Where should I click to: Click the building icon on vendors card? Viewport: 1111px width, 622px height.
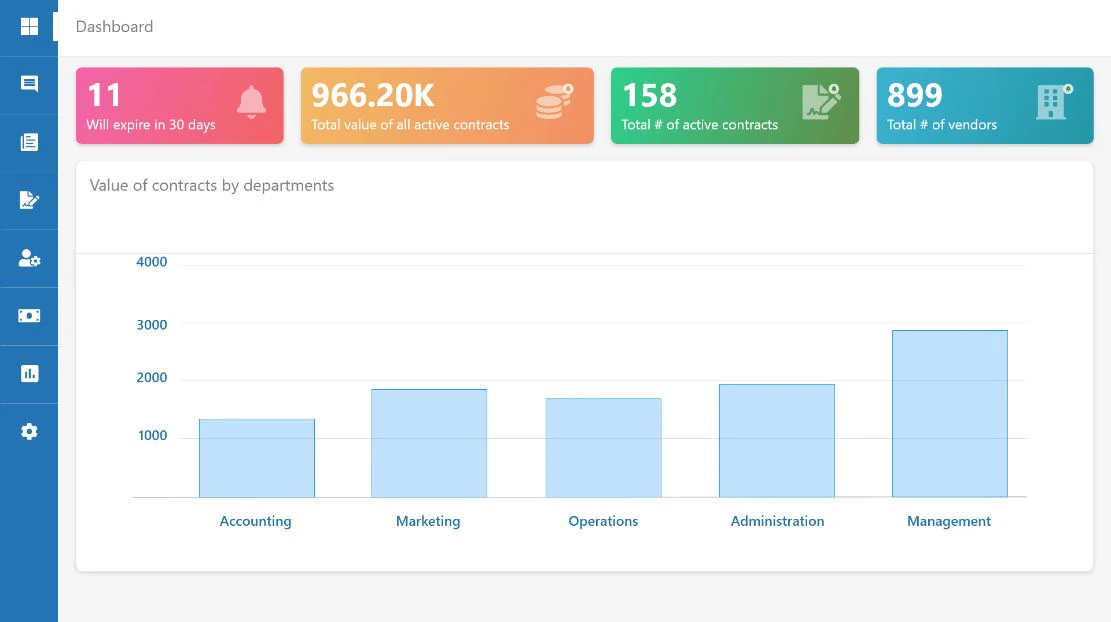point(1054,101)
